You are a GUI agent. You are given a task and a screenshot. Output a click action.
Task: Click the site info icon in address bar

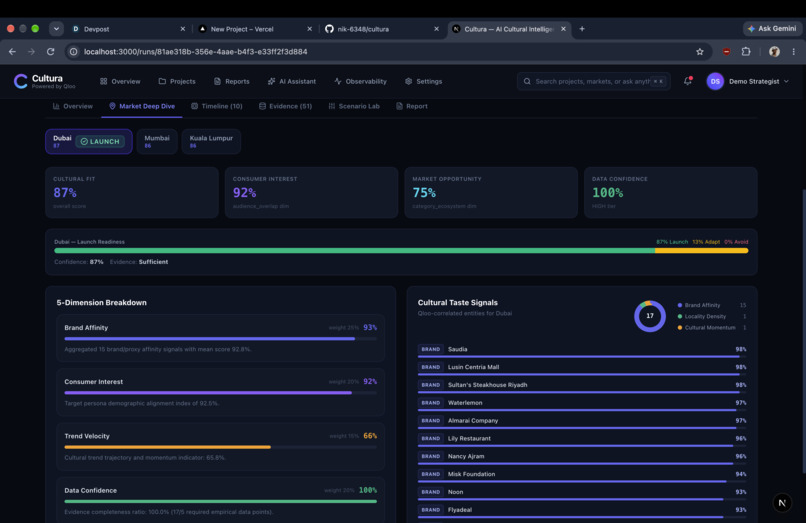coord(74,51)
